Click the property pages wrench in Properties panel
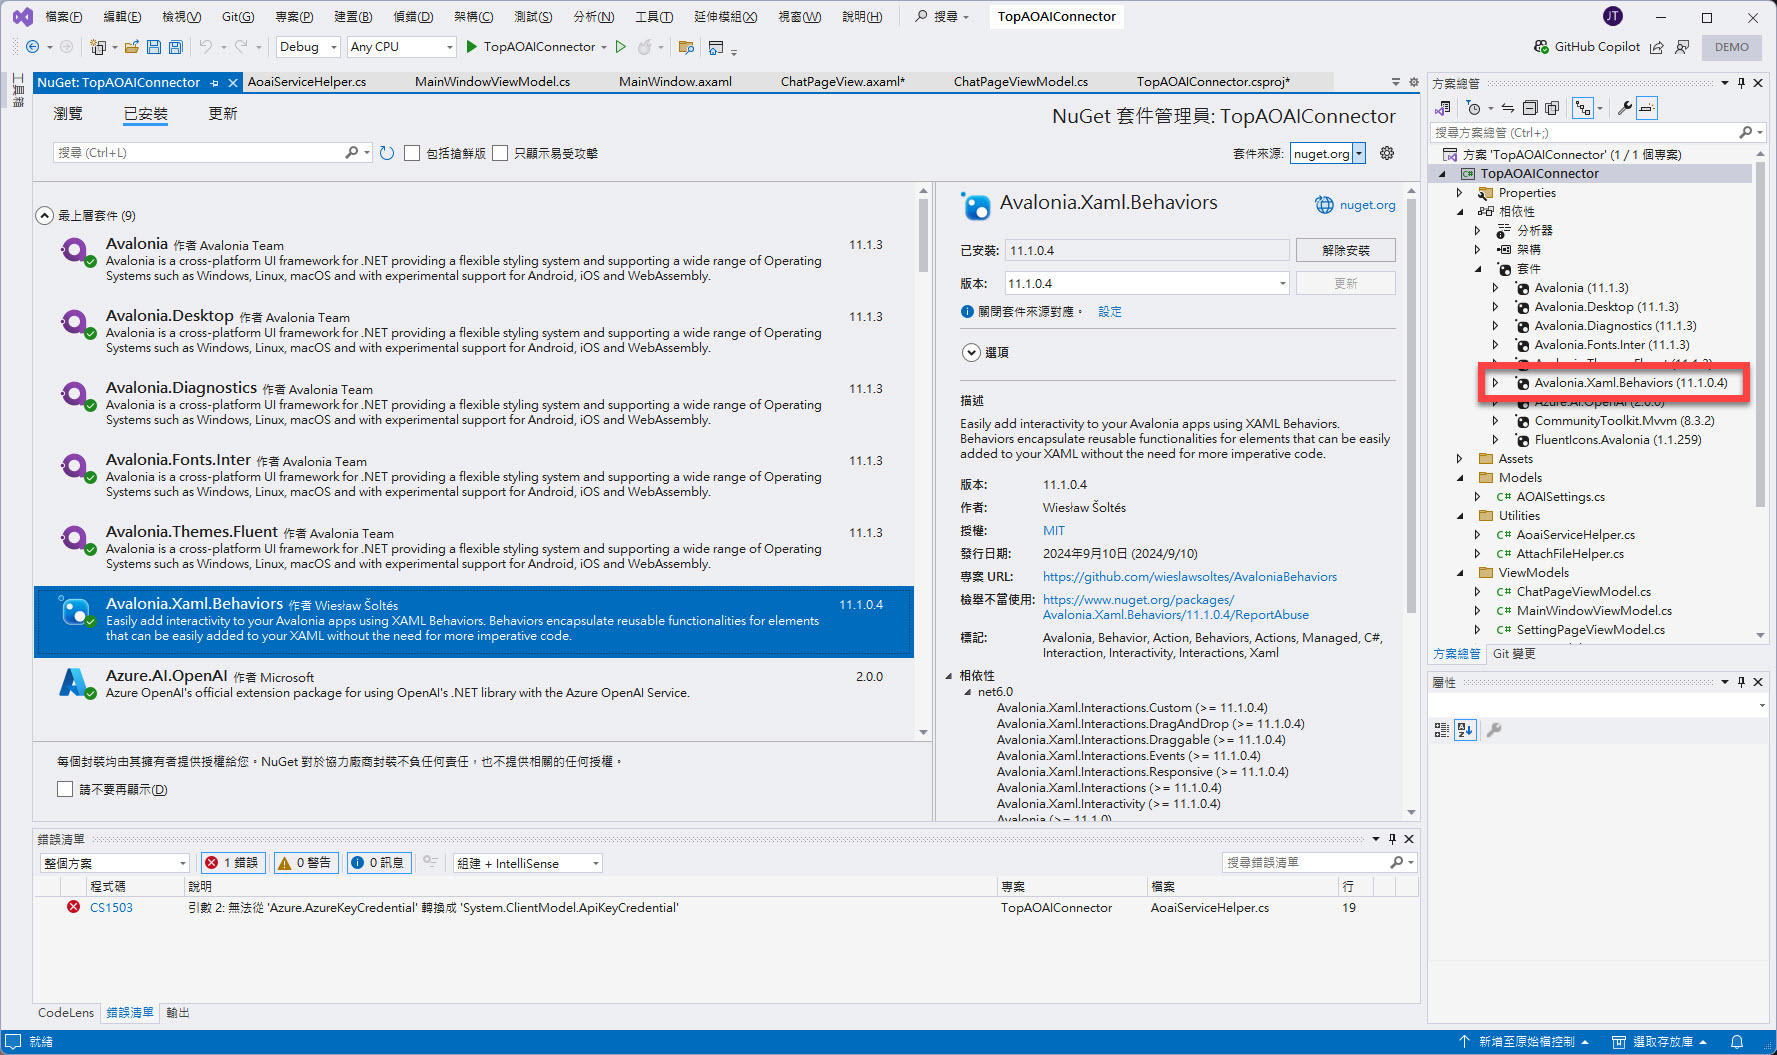This screenshot has height=1055, width=1777. pyautogui.click(x=1494, y=730)
